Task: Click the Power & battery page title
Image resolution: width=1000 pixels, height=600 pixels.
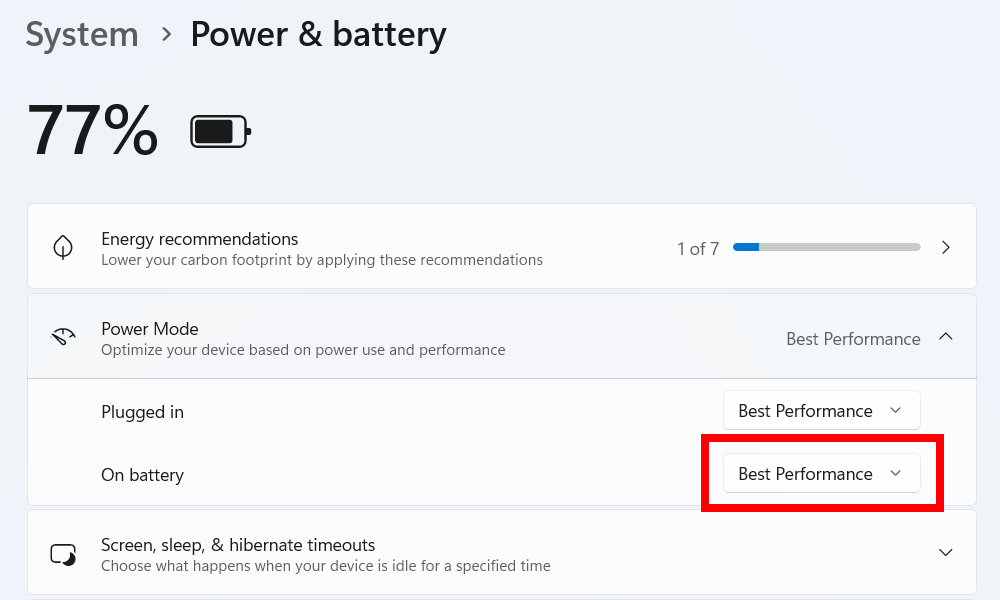Action: tap(318, 35)
